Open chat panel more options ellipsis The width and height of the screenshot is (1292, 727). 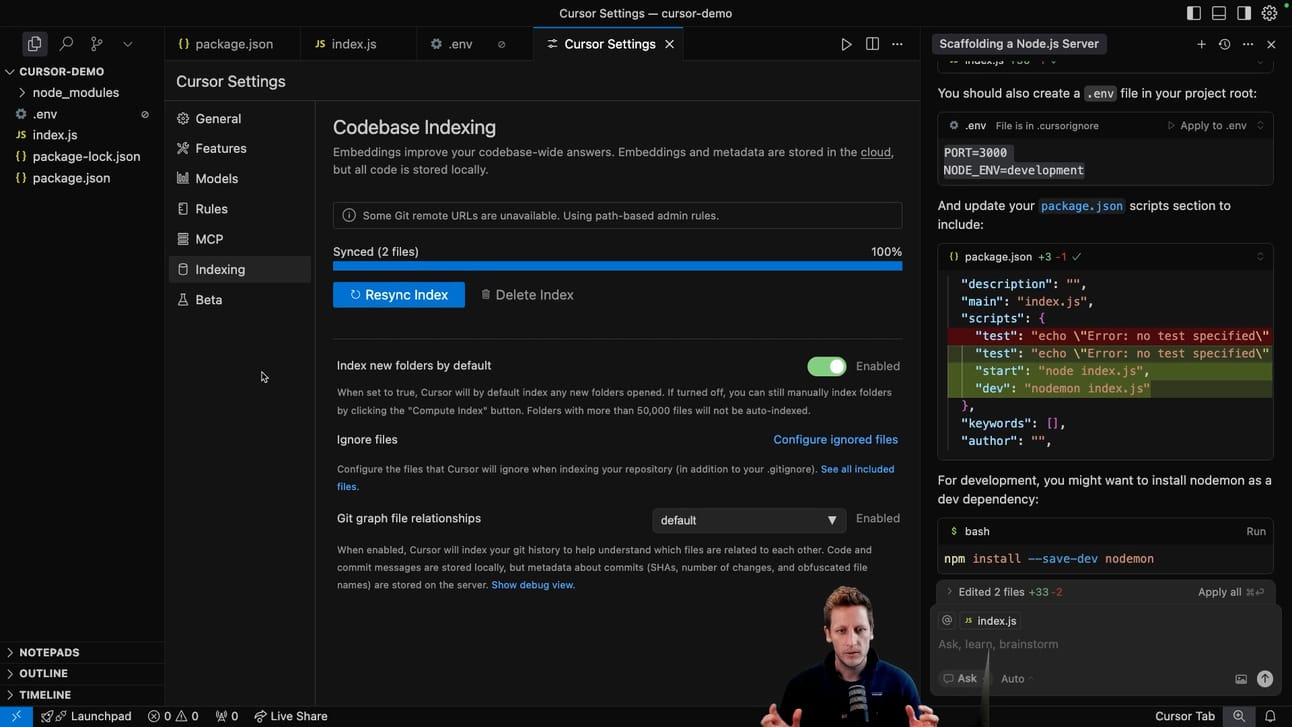[1248, 44]
